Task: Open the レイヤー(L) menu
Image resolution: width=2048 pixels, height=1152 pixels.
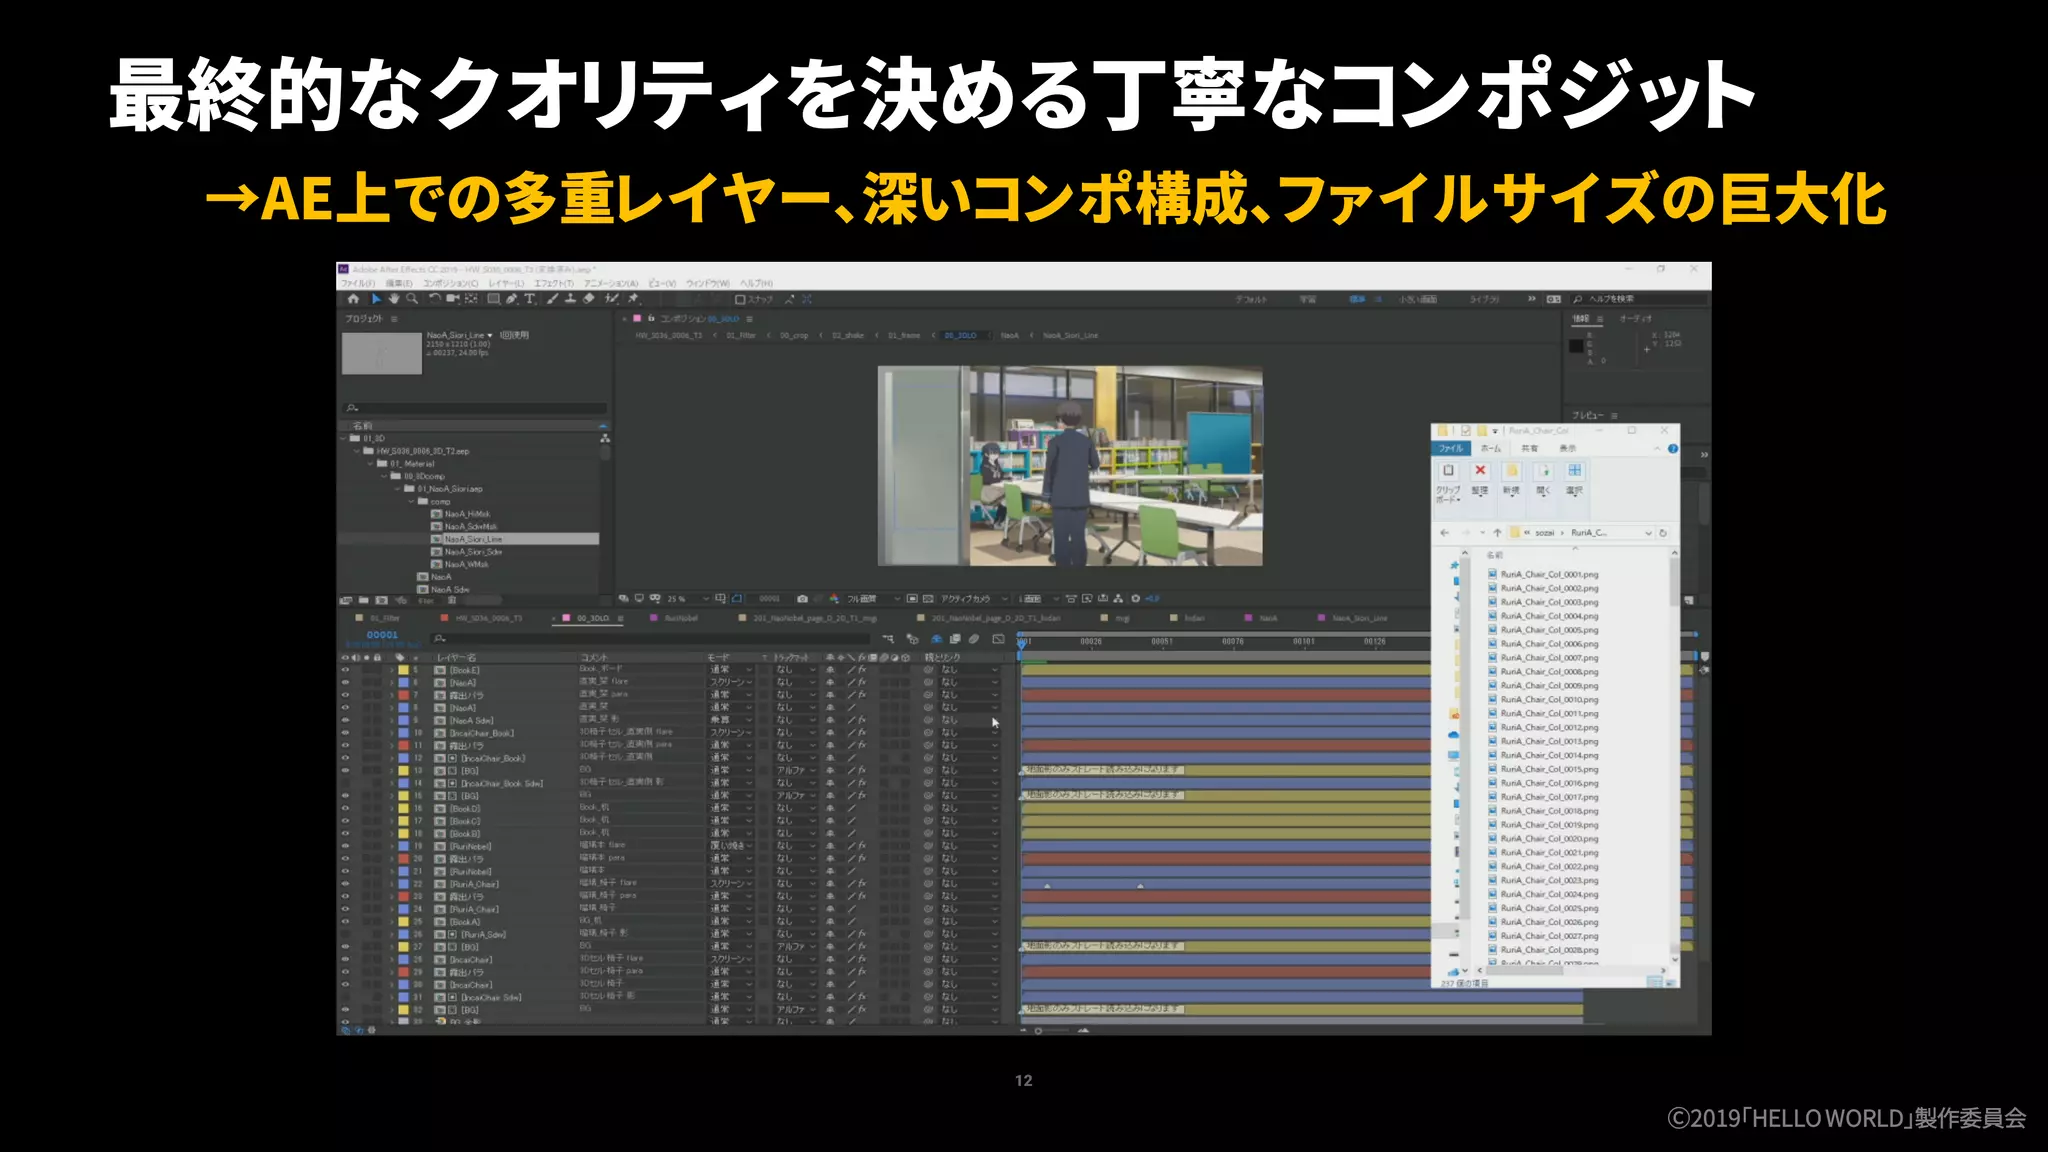Action: pos(506,284)
